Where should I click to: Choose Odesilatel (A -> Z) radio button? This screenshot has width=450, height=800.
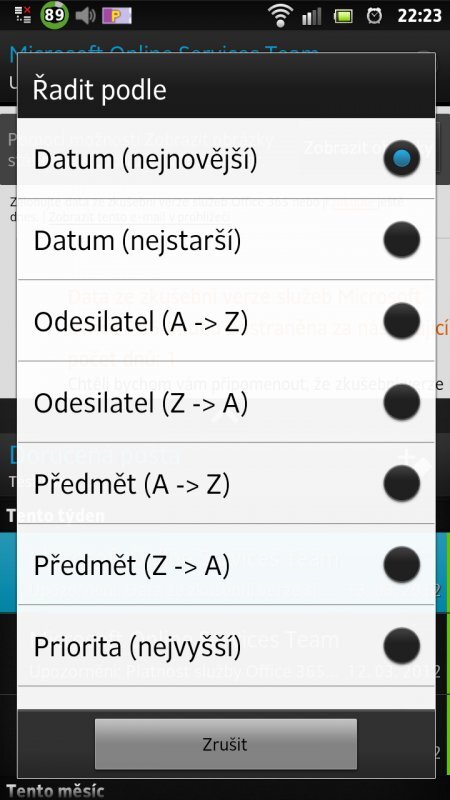[x=402, y=321]
